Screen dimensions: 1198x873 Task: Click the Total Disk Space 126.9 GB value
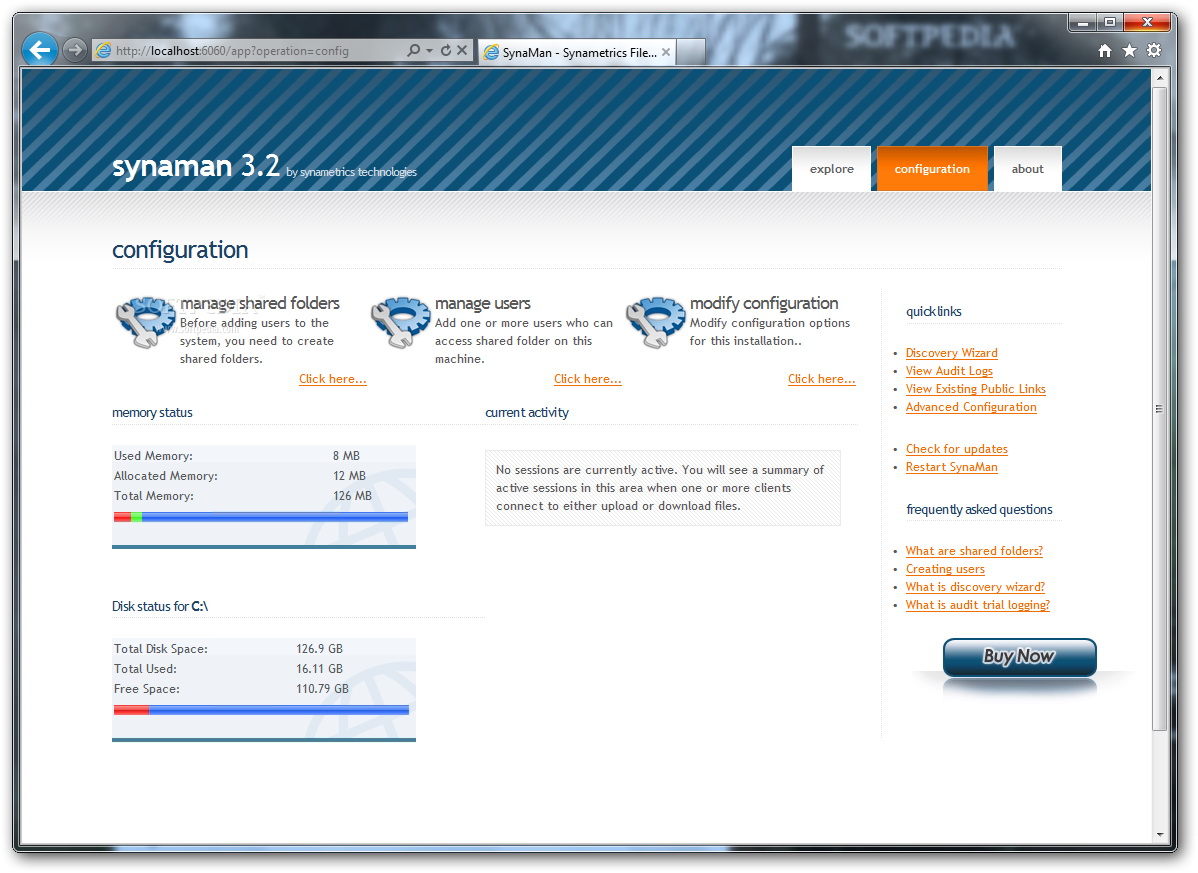pos(319,648)
